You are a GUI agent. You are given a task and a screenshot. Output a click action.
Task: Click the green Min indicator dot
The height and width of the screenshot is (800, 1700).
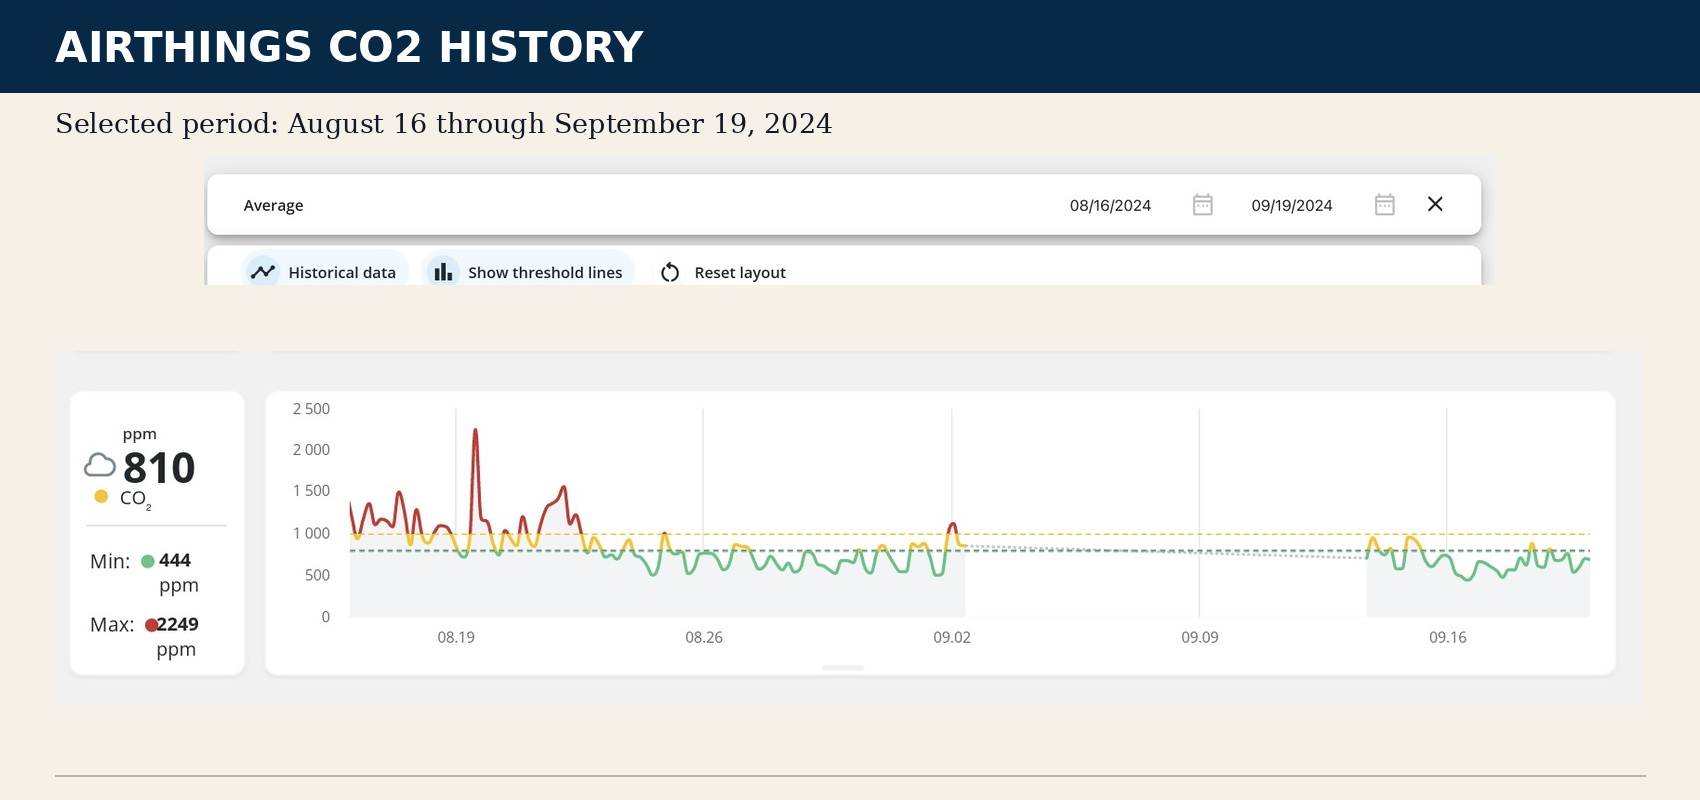pos(148,561)
